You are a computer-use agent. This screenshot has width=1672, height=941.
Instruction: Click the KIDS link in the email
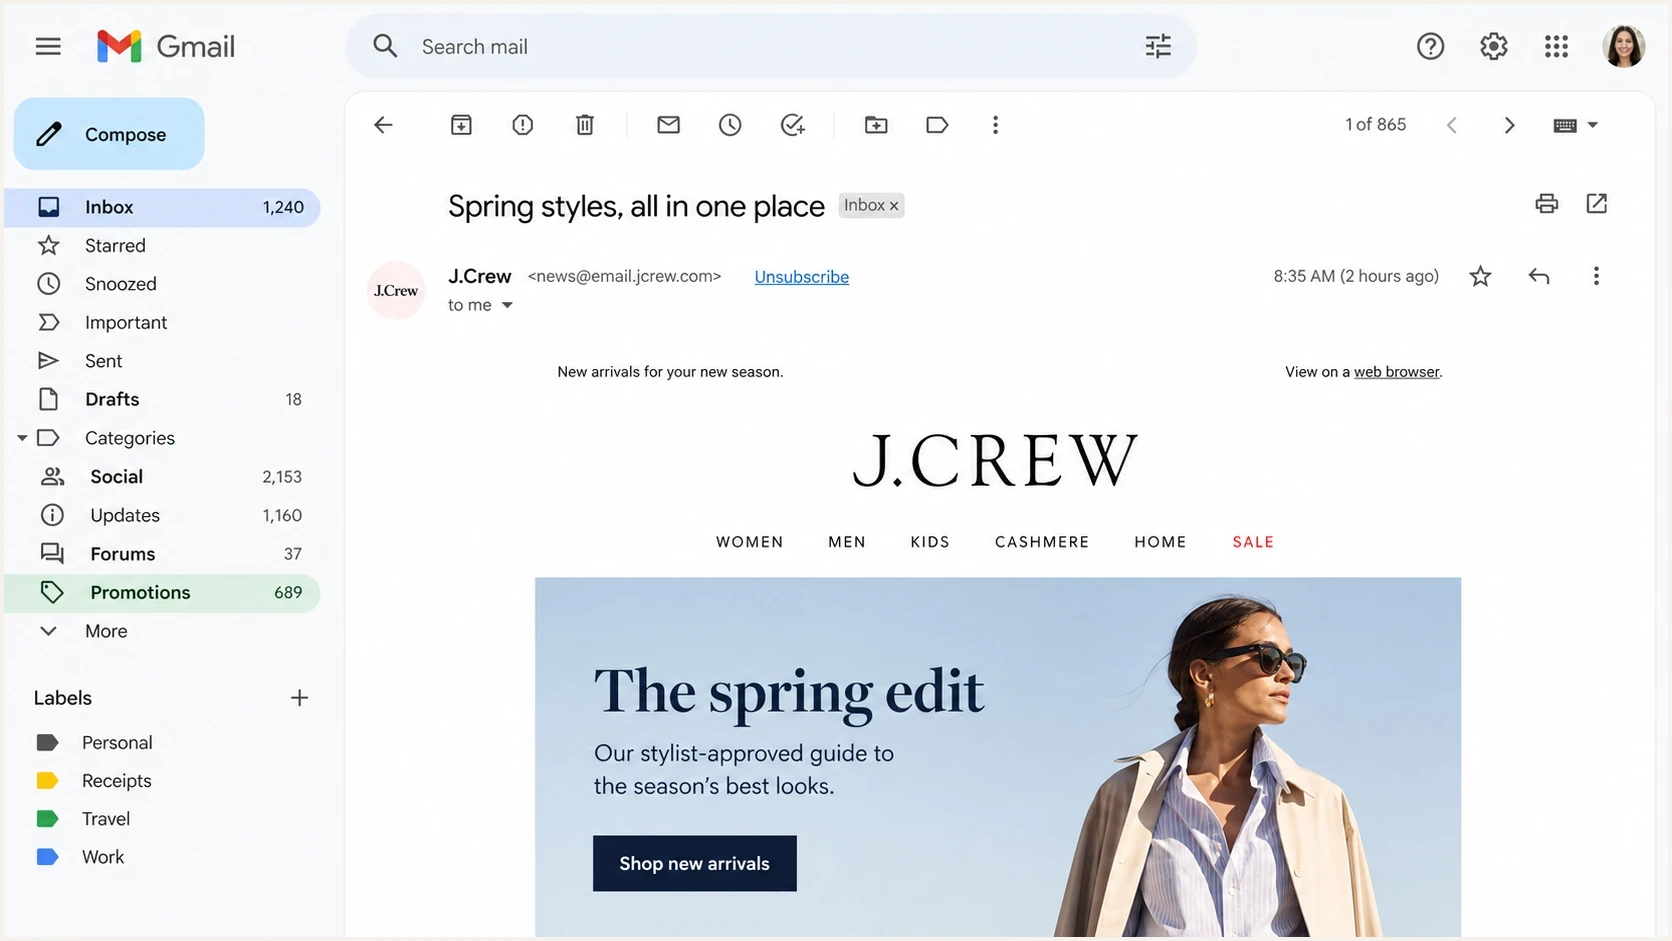[x=930, y=542]
